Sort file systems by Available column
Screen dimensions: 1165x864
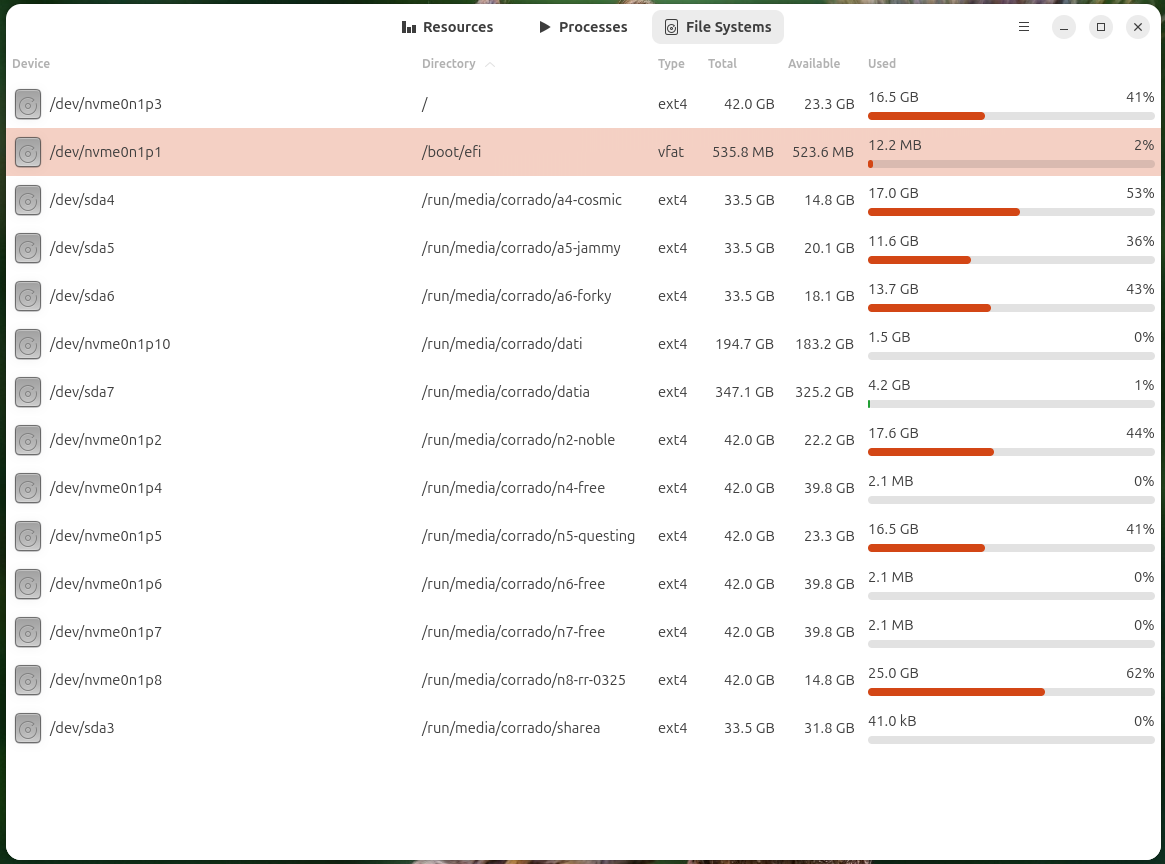click(x=814, y=64)
